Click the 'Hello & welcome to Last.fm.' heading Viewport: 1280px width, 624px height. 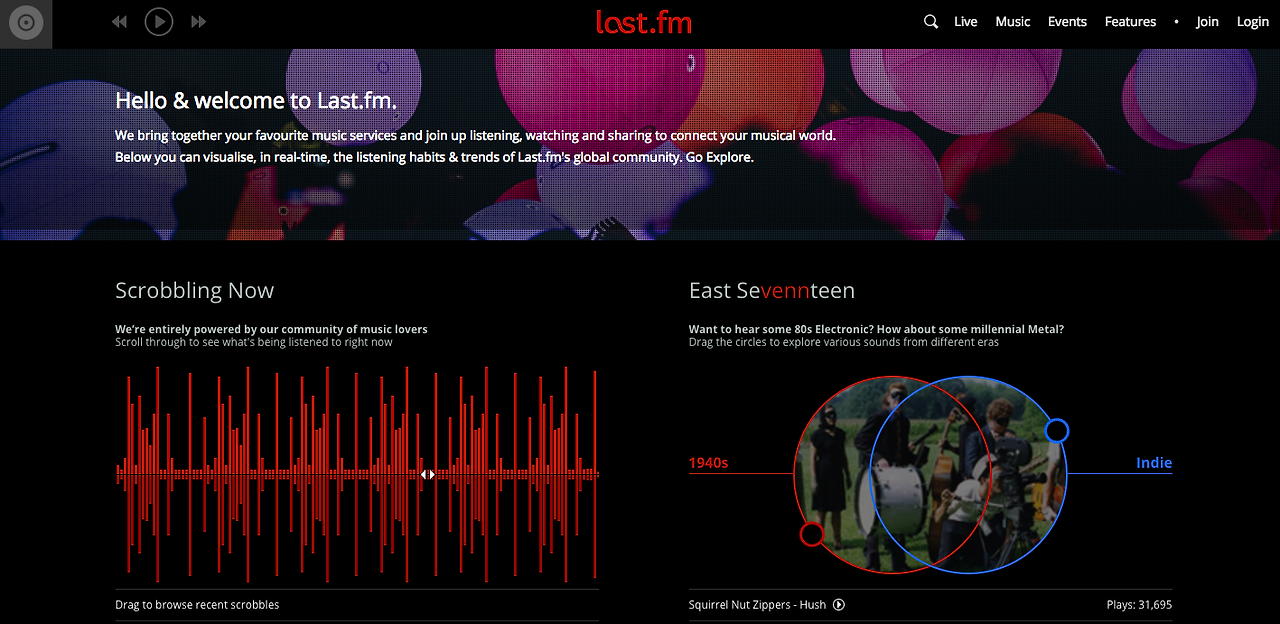pos(256,100)
